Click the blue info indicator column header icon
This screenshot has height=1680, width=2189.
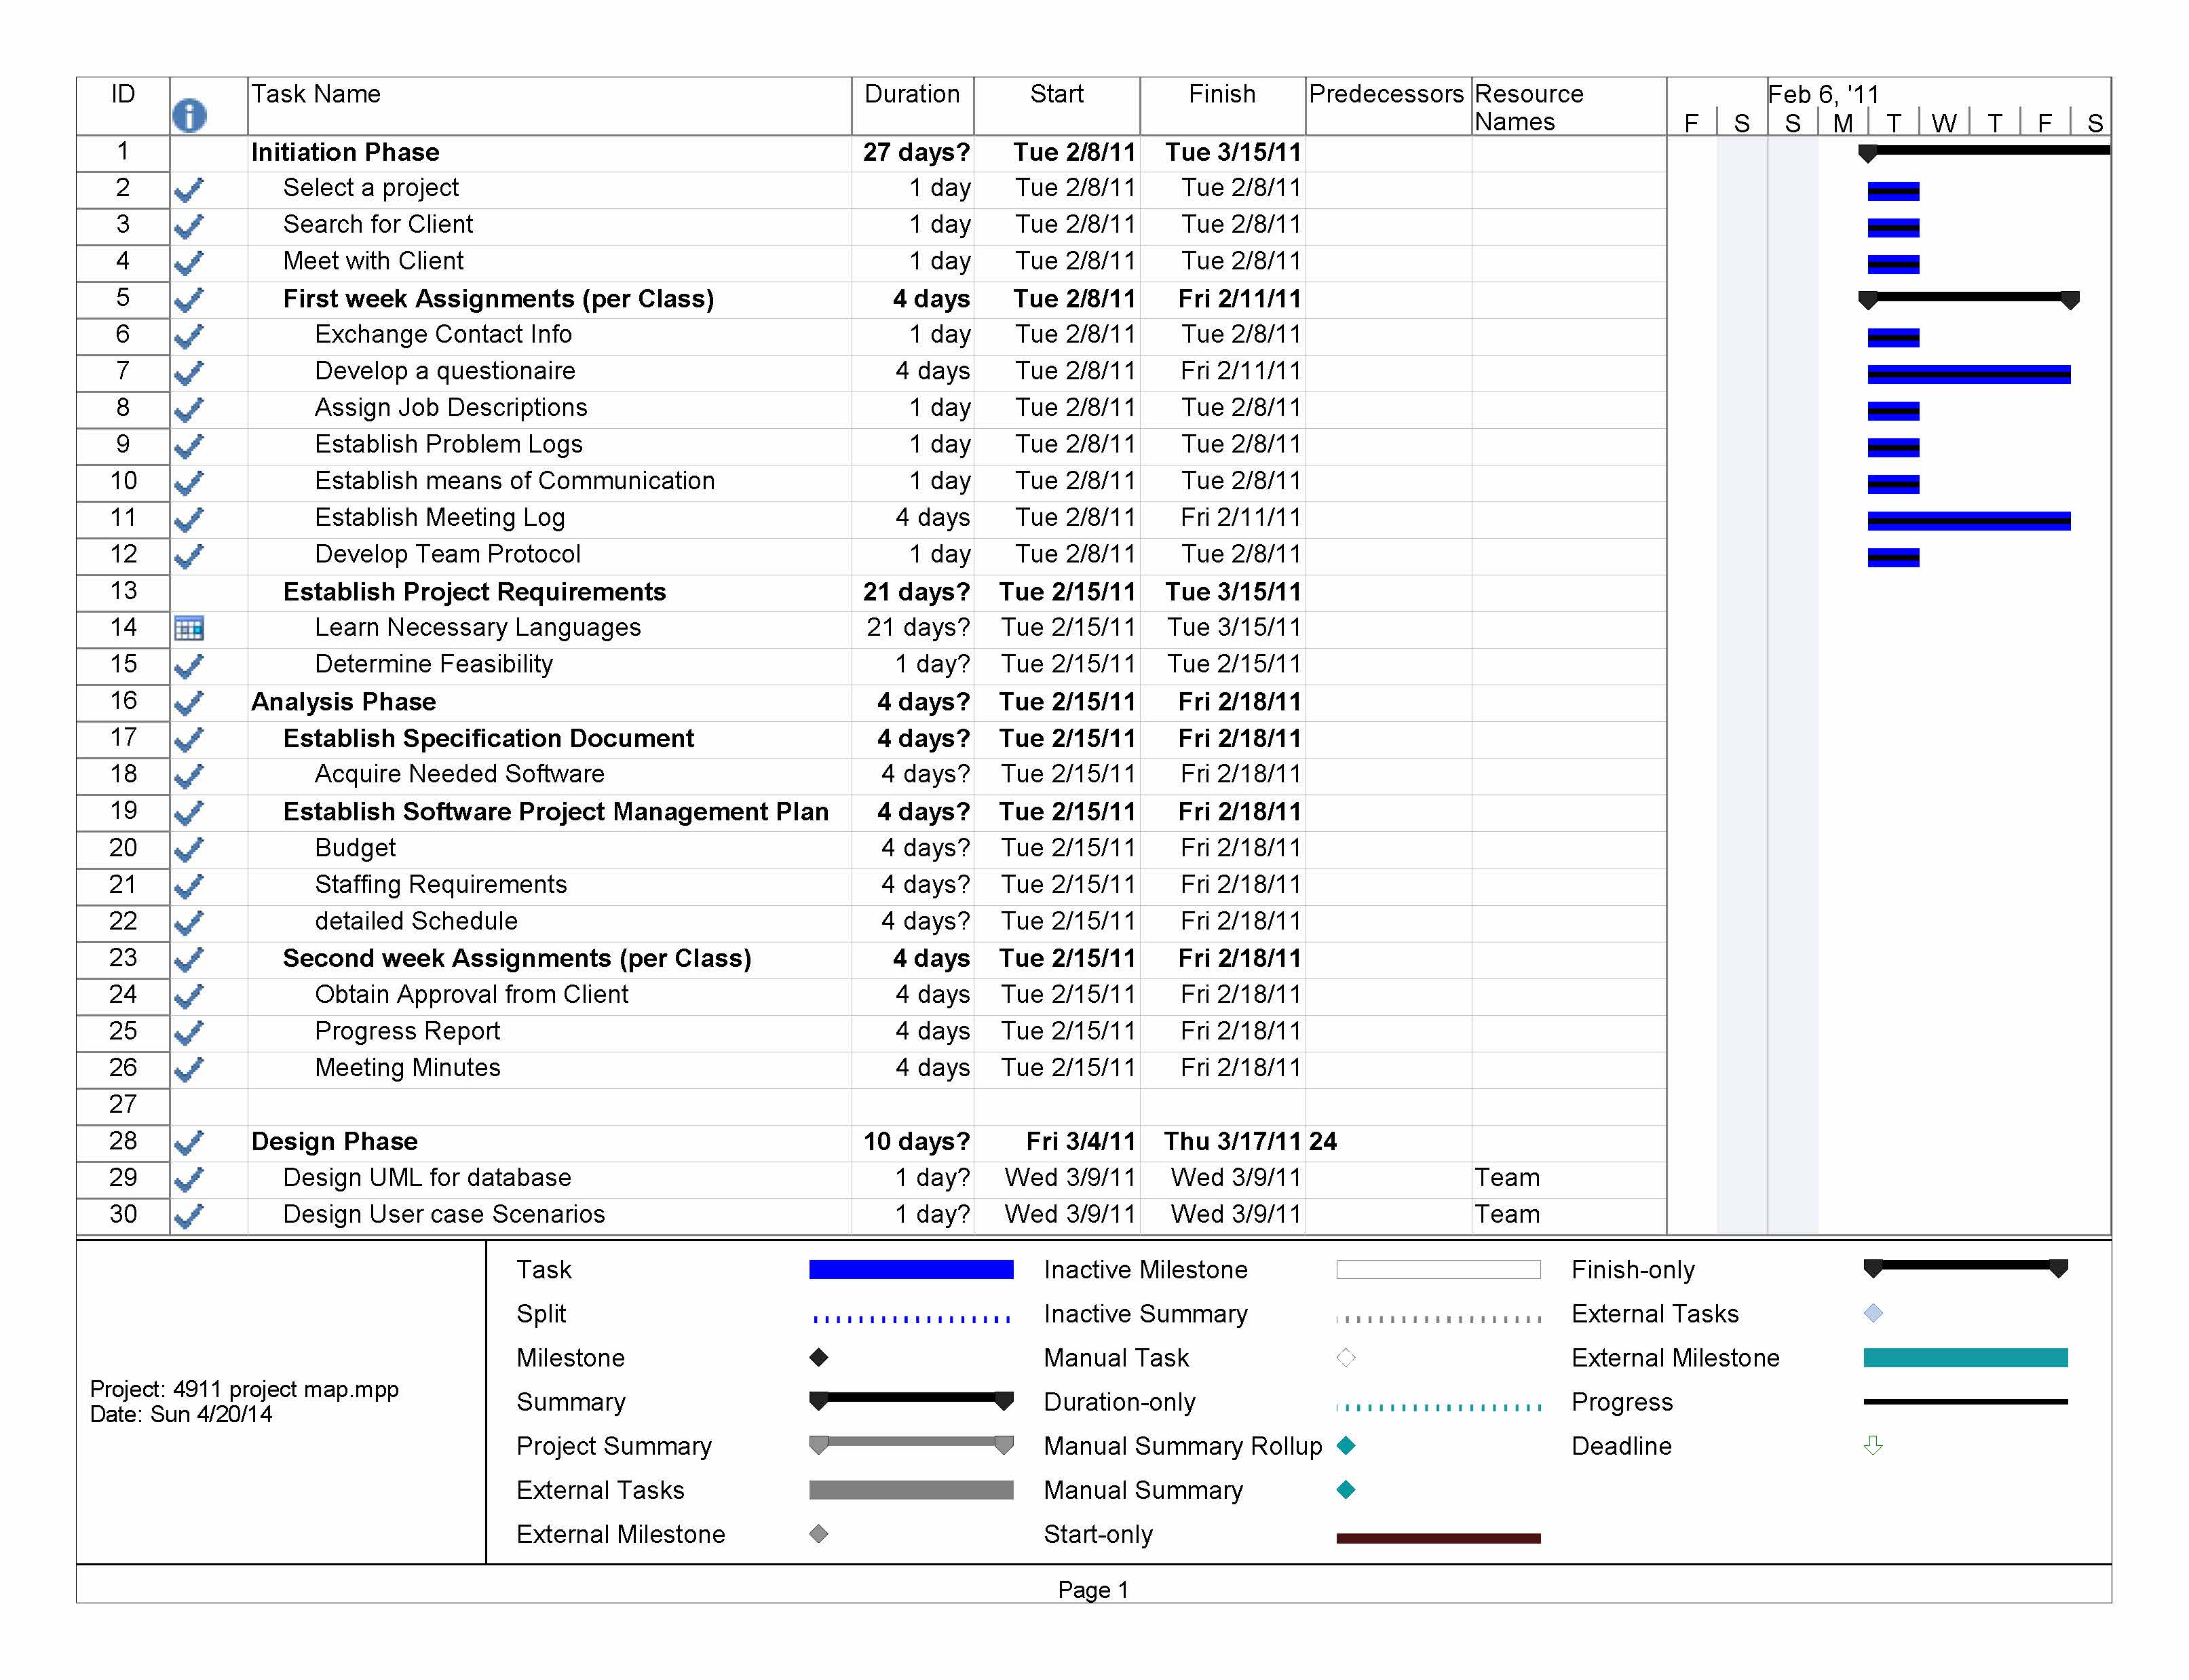pos(189,115)
